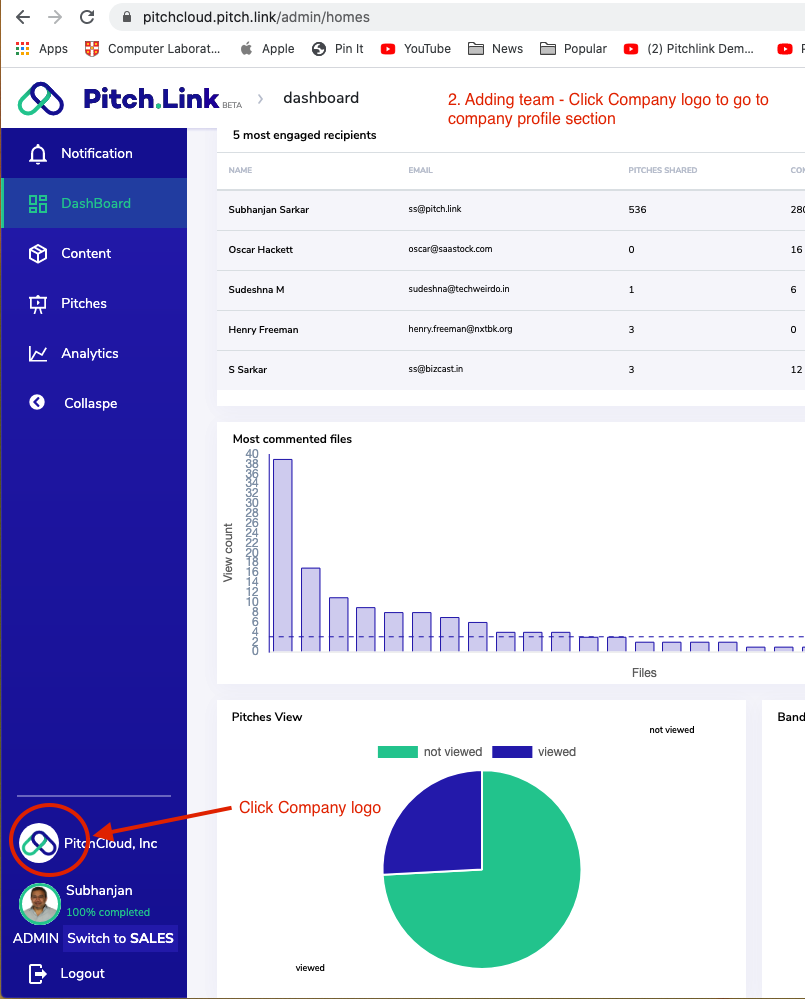Click the breadcrumb chevron before dashboard
The width and height of the screenshot is (805, 999).
pyautogui.click(x=260, y=99)
